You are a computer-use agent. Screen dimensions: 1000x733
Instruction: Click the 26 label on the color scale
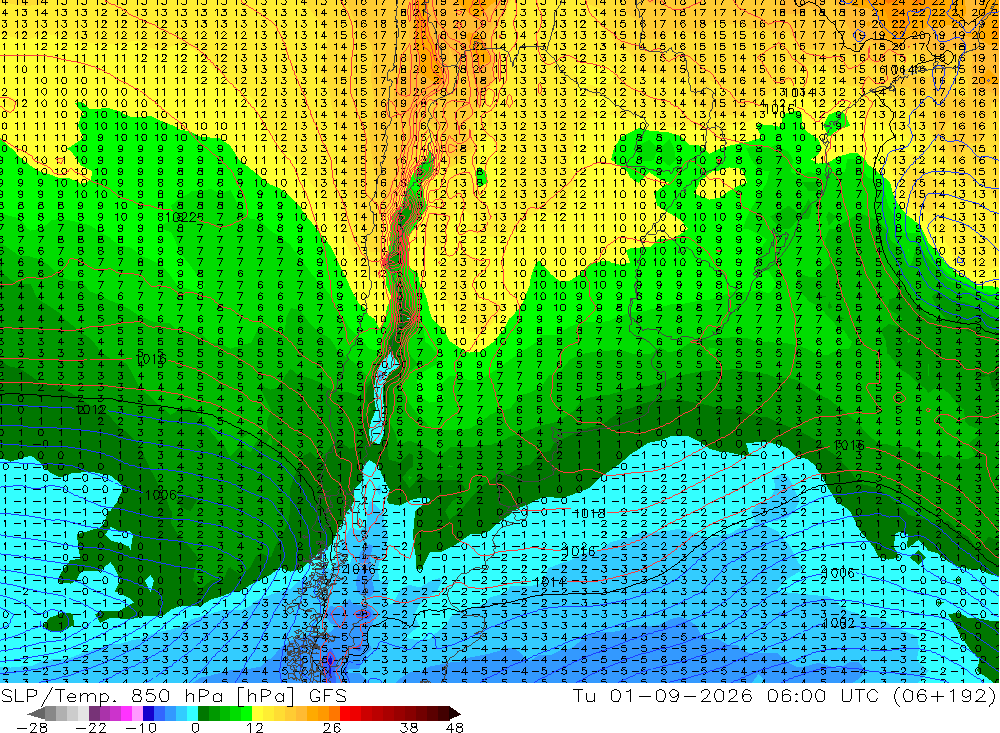click(332, 727)
